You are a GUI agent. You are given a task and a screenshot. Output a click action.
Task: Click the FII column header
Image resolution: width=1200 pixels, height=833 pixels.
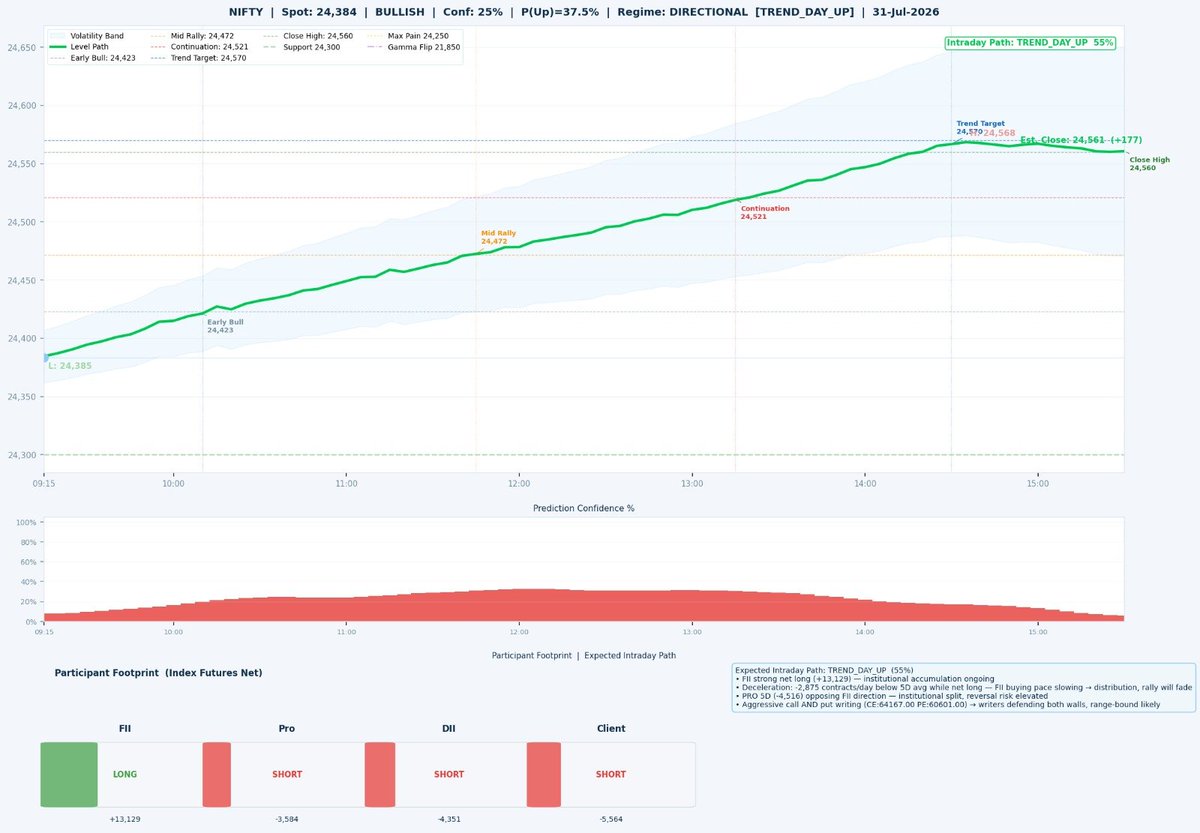pos(125,729)
